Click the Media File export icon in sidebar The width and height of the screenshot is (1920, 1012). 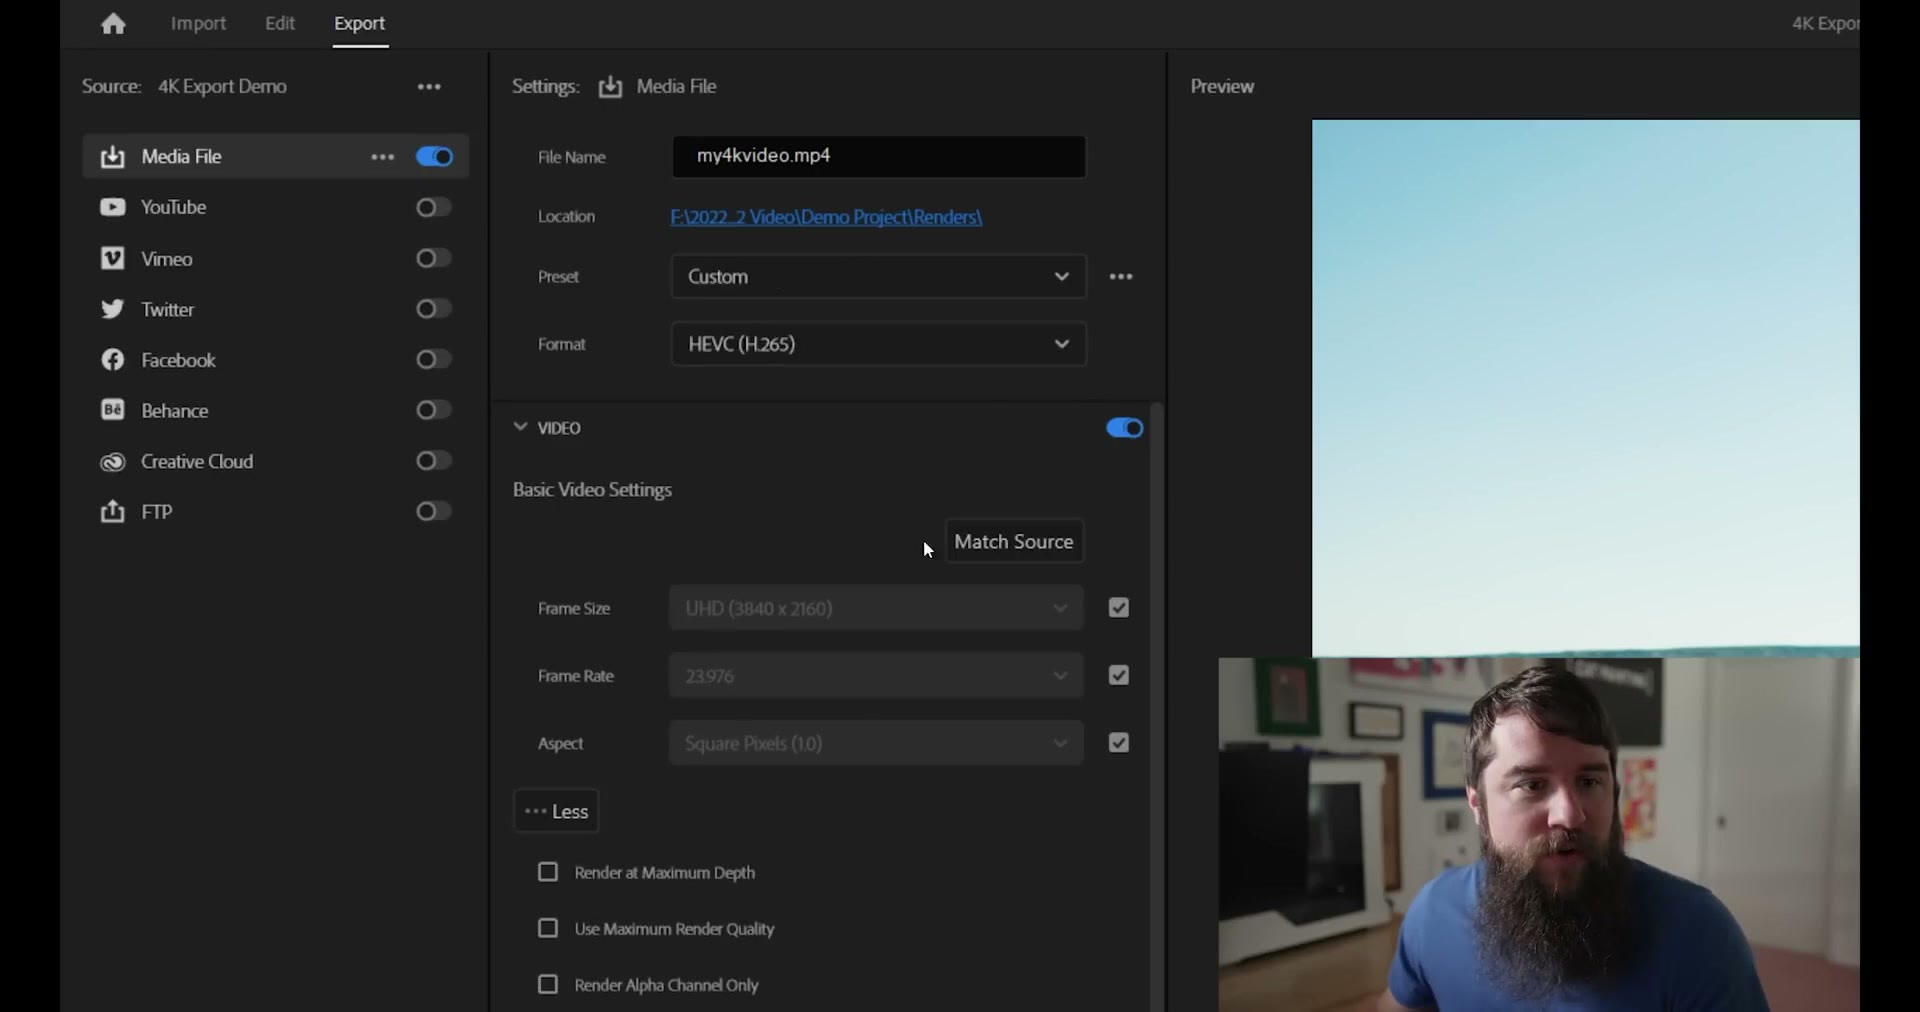pos(113,157)
